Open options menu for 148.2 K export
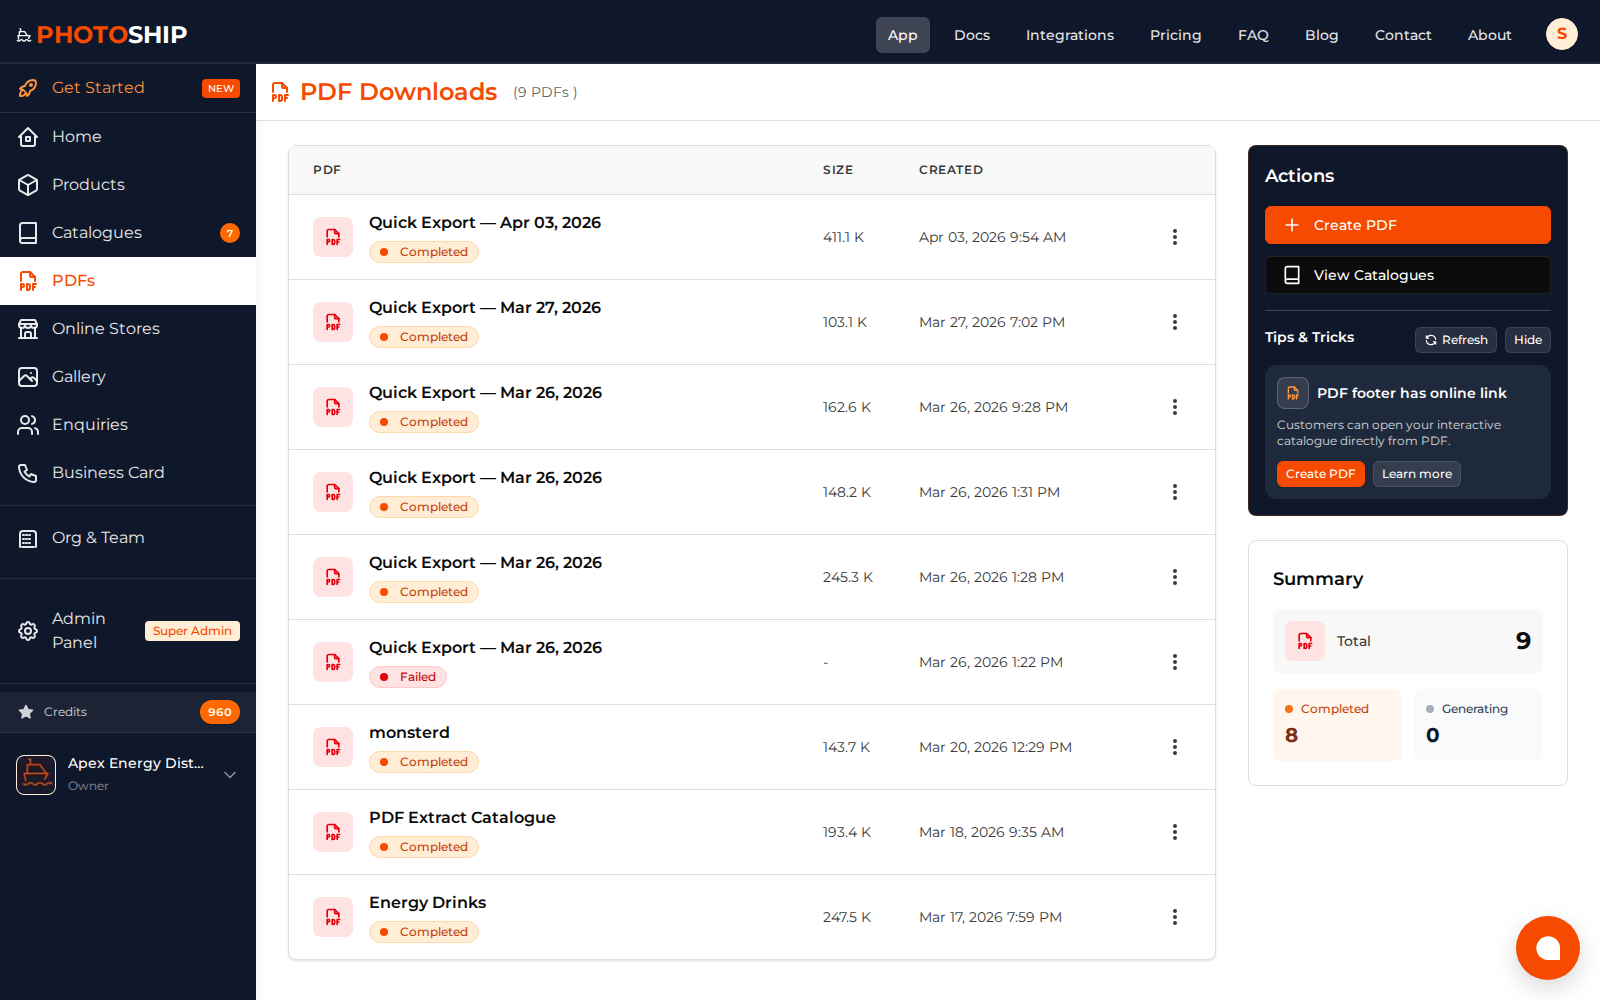1600x1000 pixels. pyautogui.click(x=1175, y=492)
